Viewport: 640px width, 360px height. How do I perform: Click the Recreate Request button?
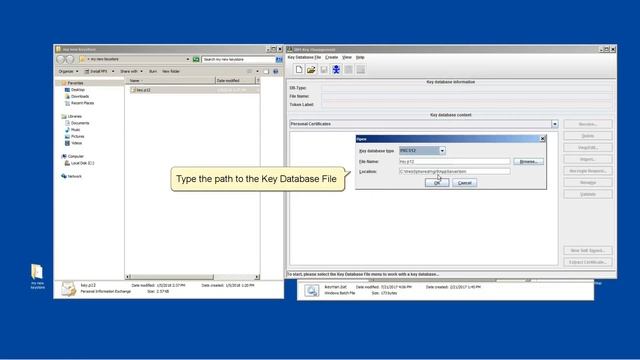588,171
